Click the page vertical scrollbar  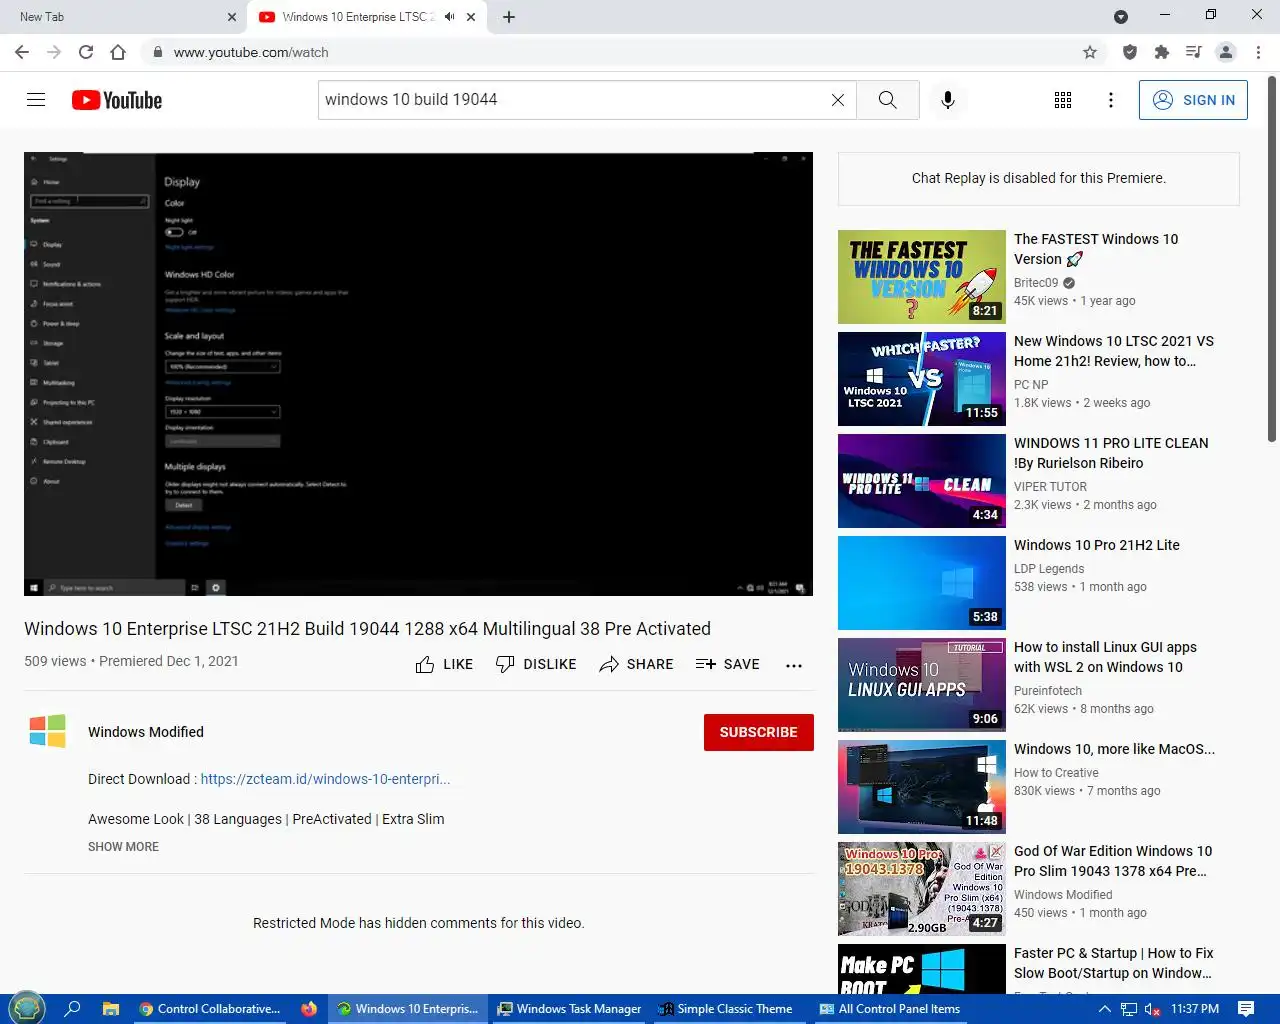click(1272, 260)
